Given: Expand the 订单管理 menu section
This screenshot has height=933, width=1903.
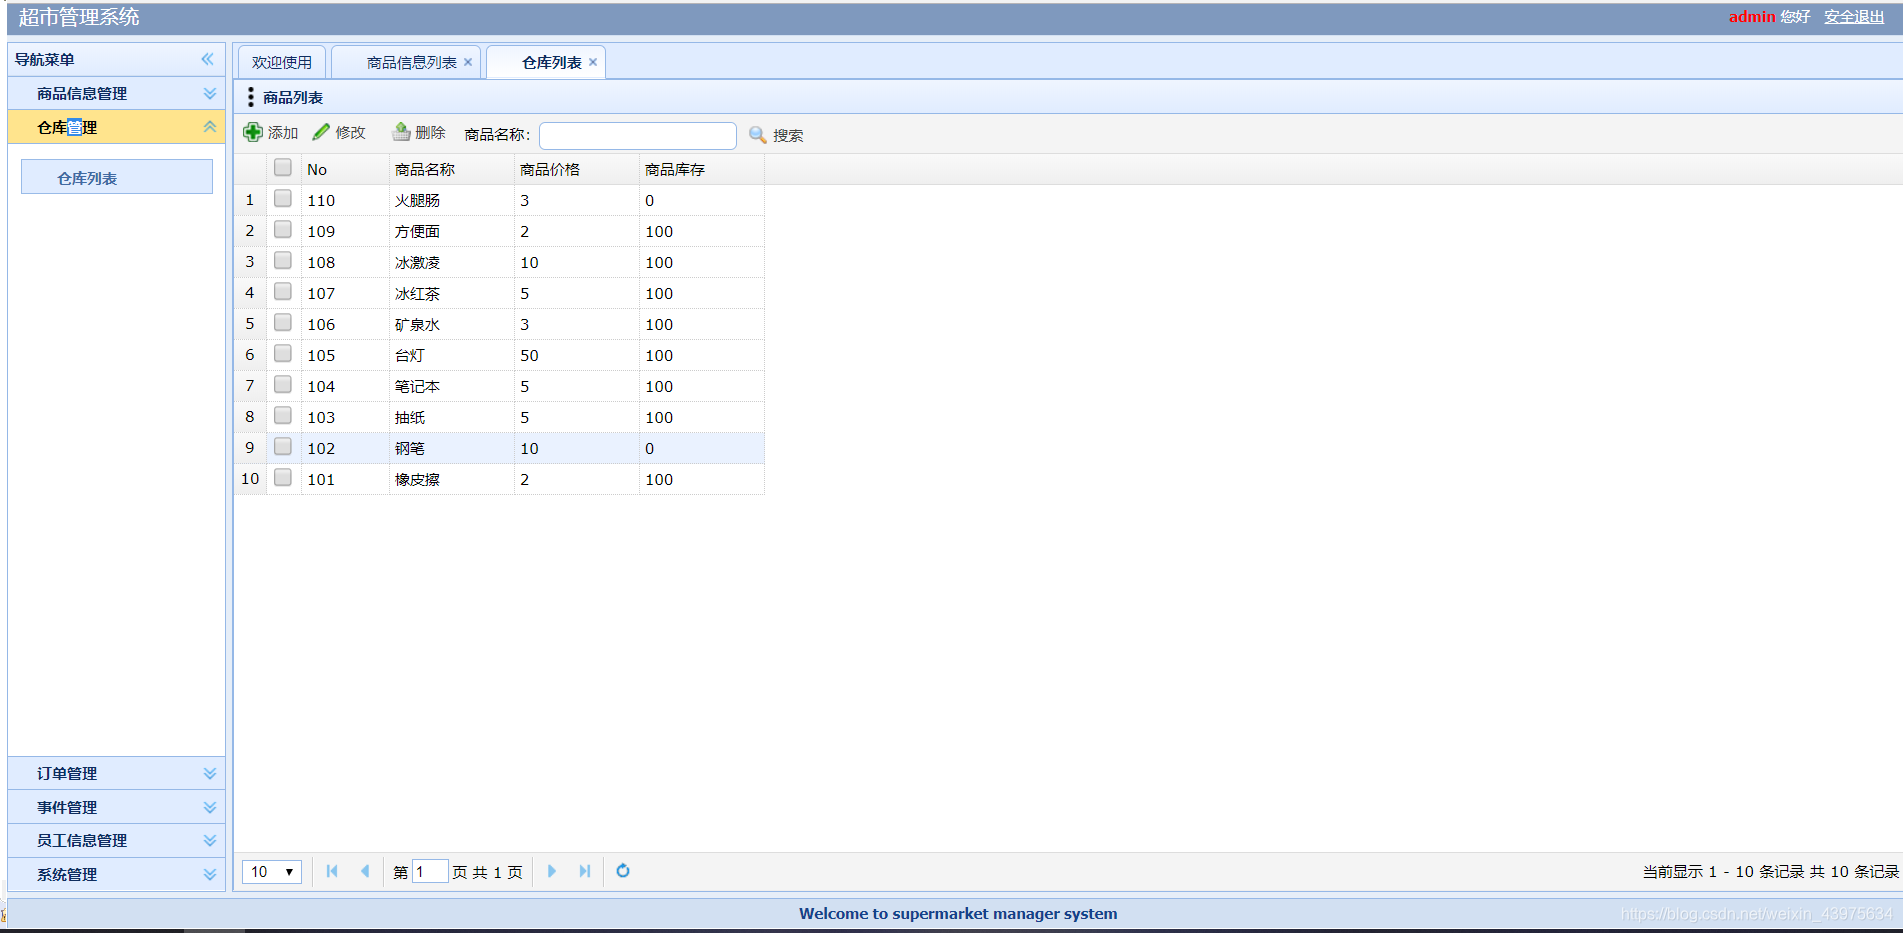Looking at the screenshot, I should tap(210, 773).
